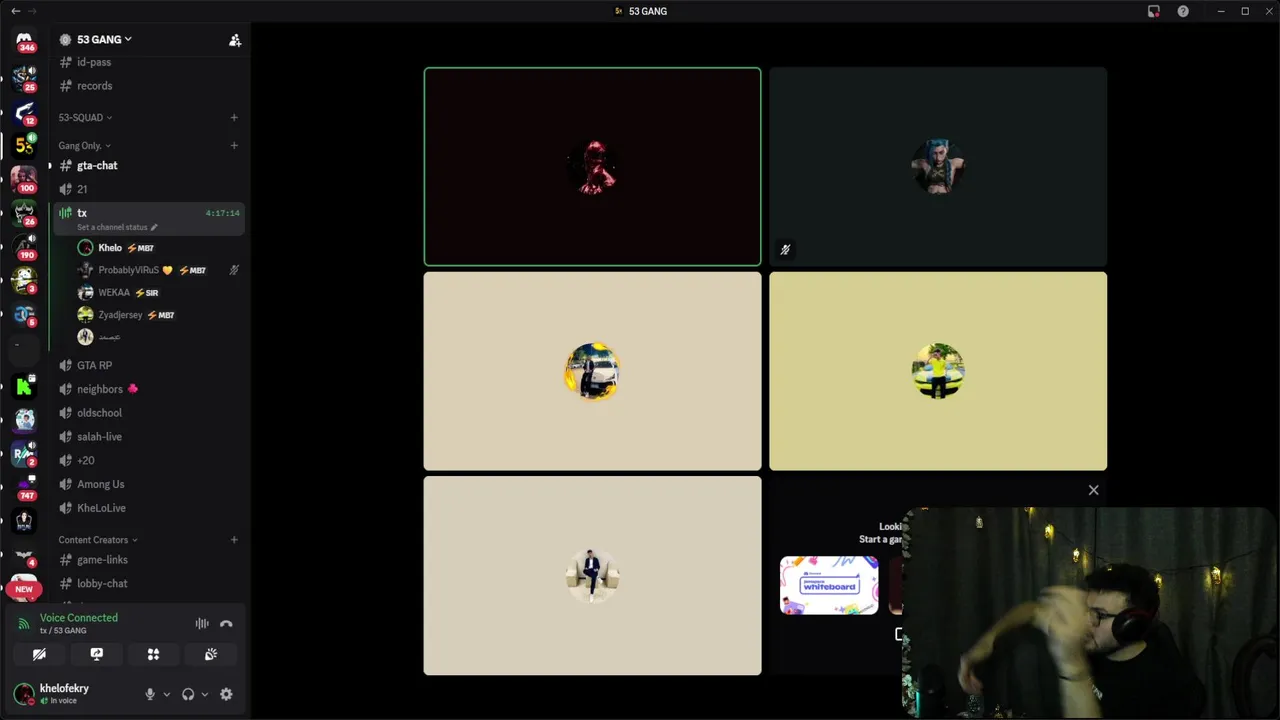
Task: Edit channel status pencil icon
Action: pyautogui.click(x=154, y=227)
